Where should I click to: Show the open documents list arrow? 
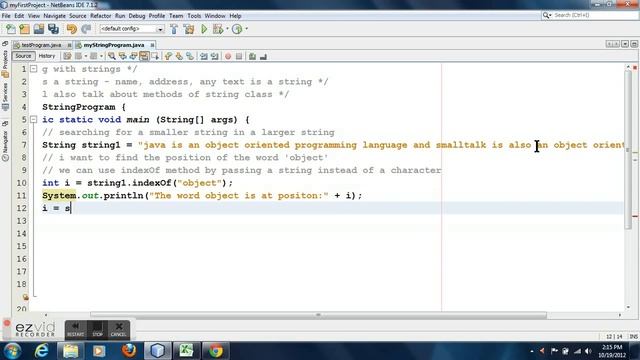pos(625,44)
